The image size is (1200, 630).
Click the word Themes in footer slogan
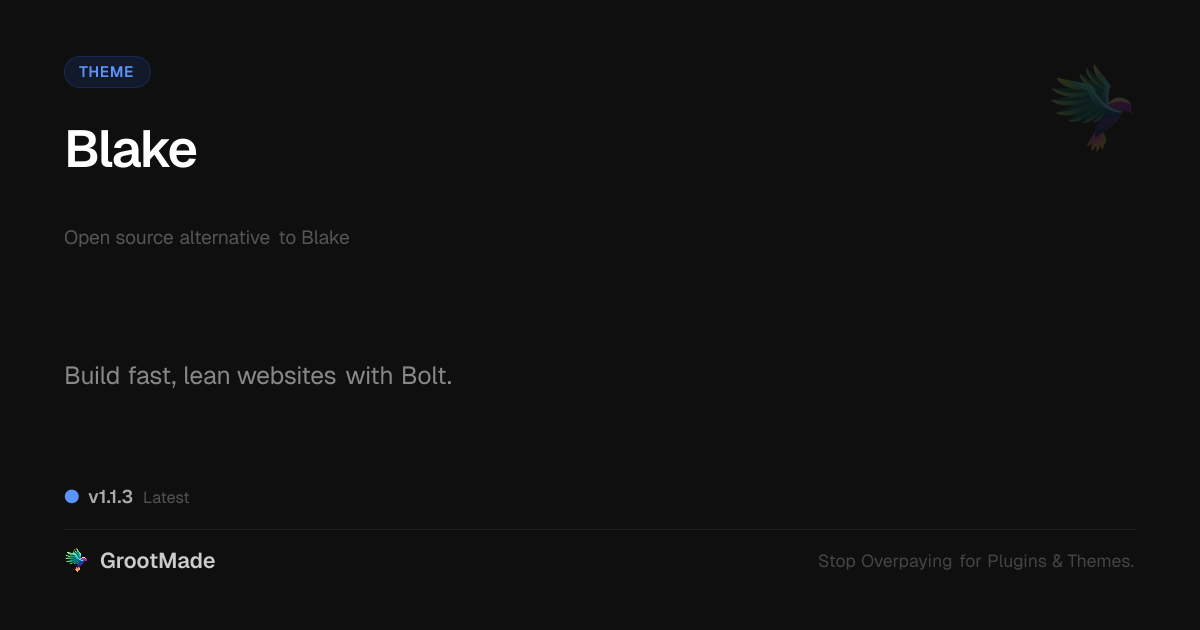click(1100, 561)
